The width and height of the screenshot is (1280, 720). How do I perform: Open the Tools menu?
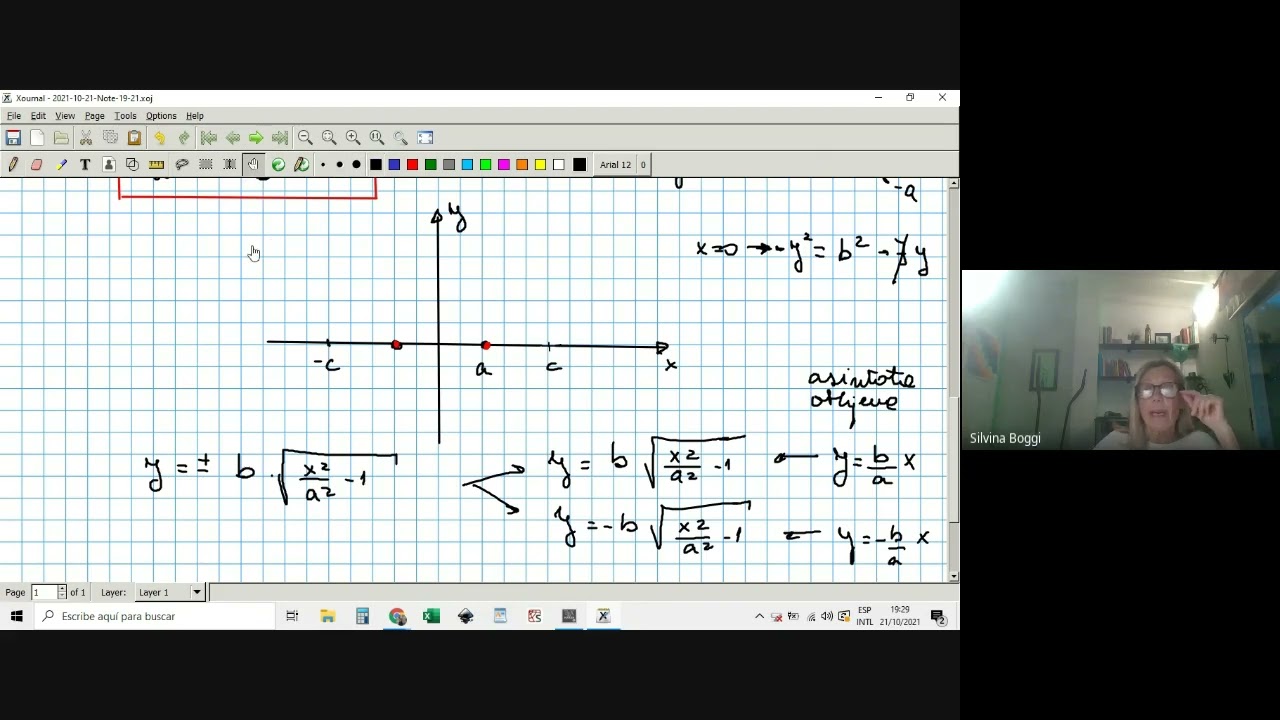pos(125,116)
